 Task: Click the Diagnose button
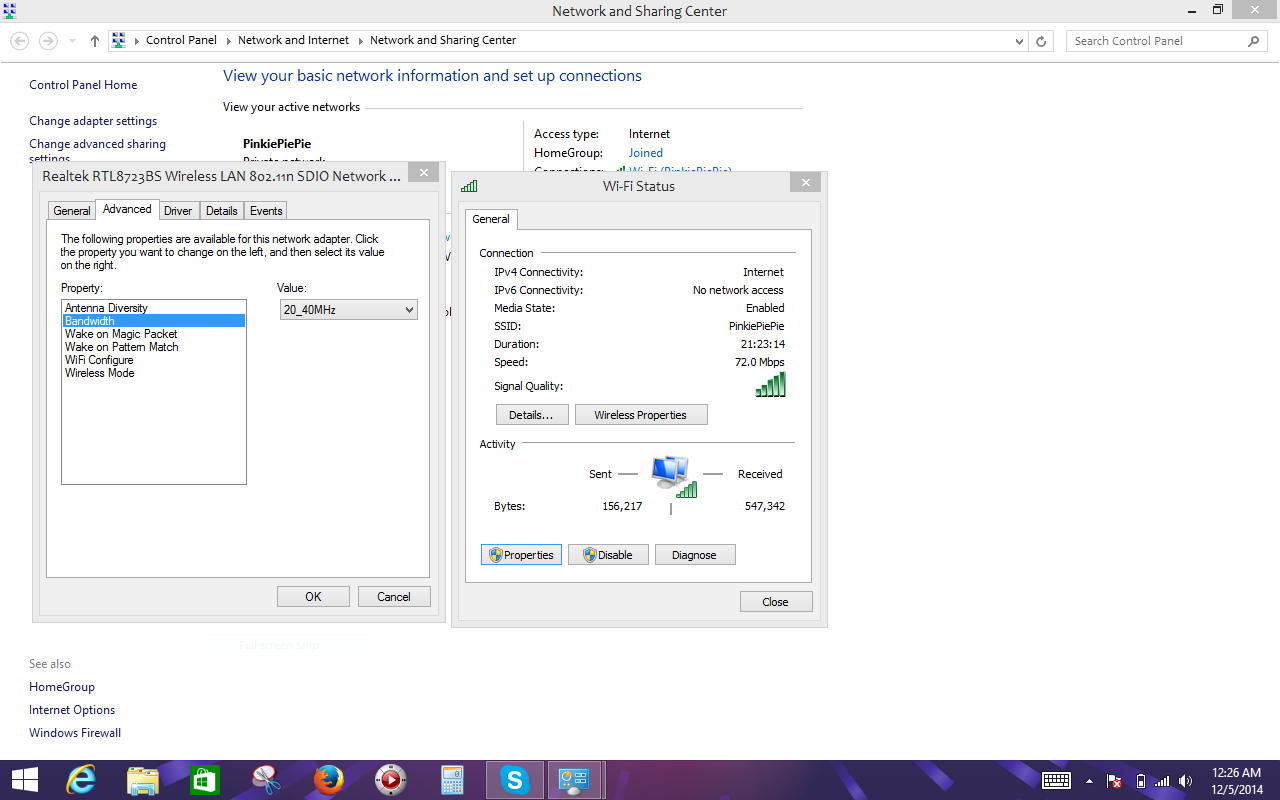(x=695, y=555)
